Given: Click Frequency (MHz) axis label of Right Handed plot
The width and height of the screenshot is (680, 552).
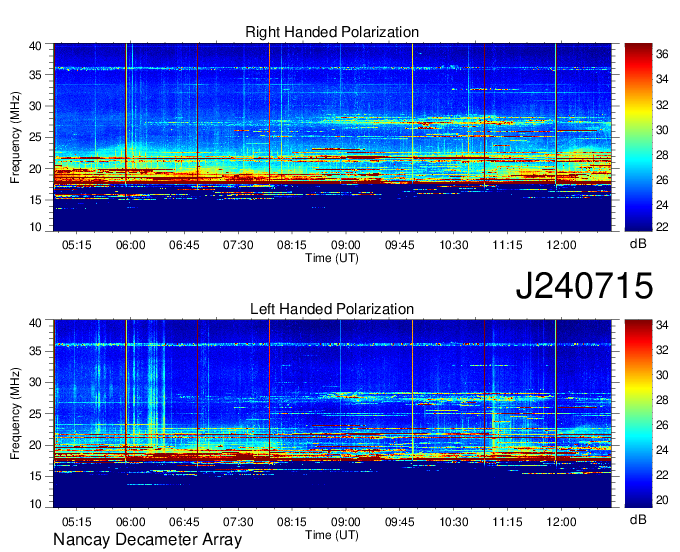Looking at the screenshot, I should click(15, 137).
